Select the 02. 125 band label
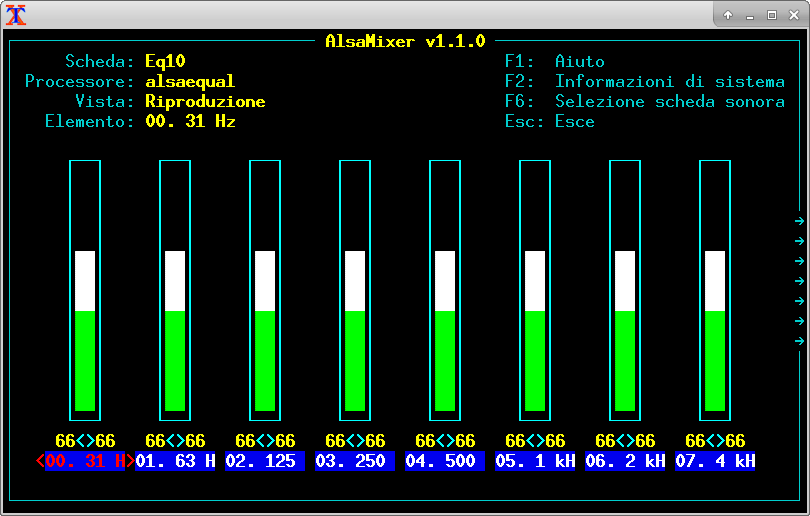This screenshot has width=810, height=516. point(265,461)
